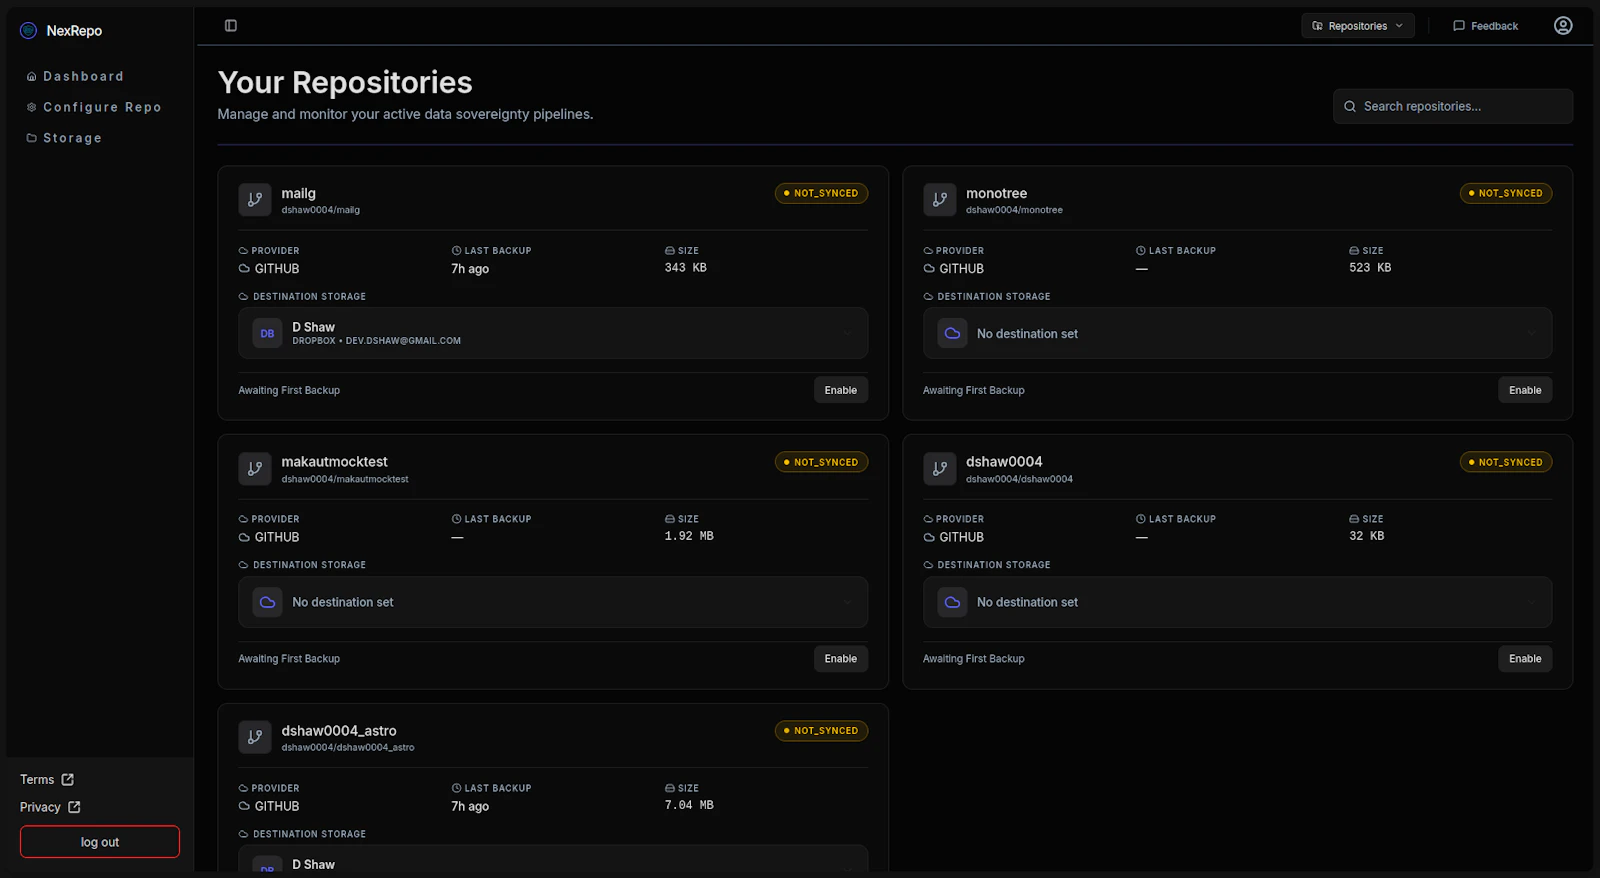Enable backup for mailg

tap(841, 390)
